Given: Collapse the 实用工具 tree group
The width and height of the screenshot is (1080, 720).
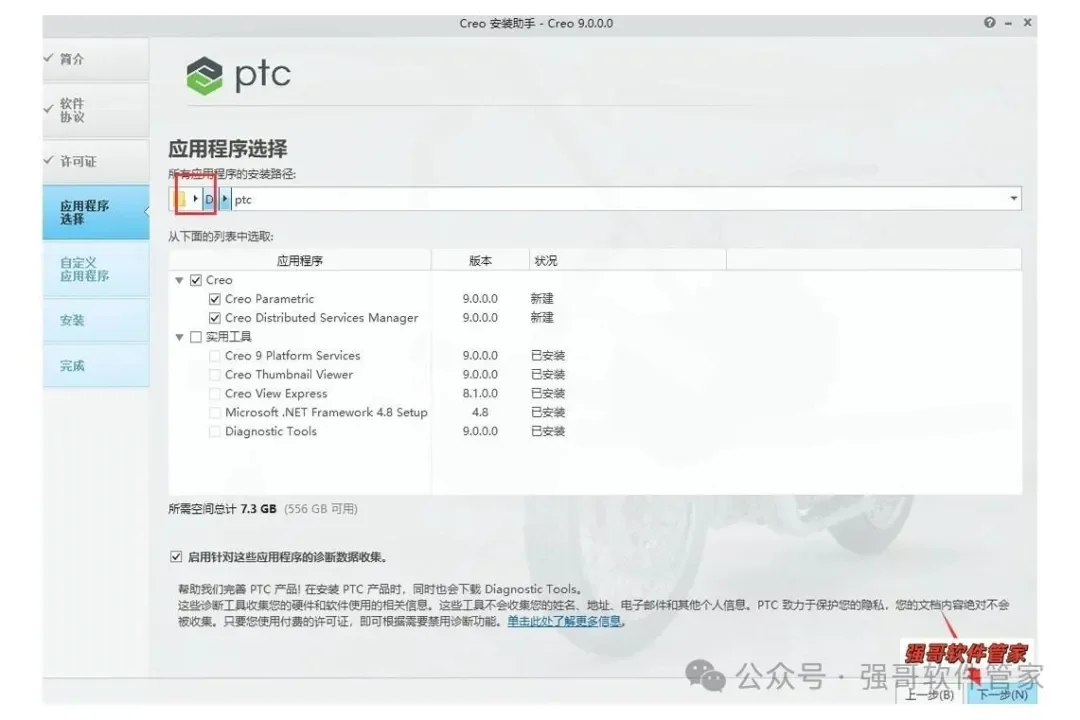Looking at the screenshot, I should (179, 337).
